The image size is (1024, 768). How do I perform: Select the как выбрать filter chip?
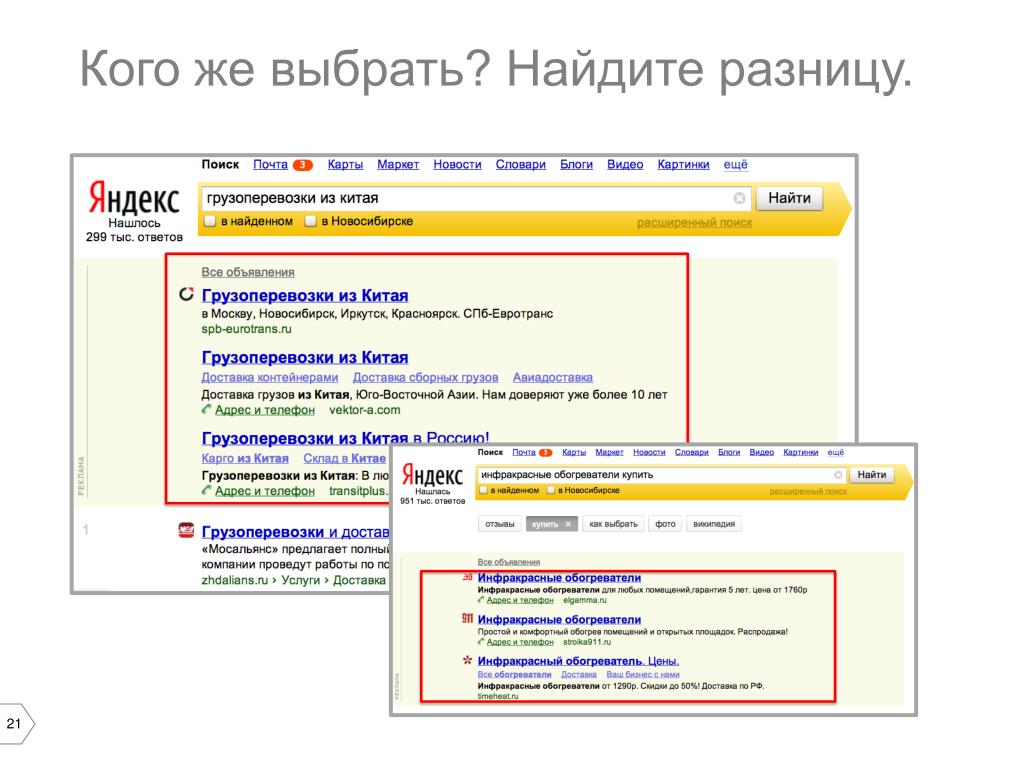[613, 524]
